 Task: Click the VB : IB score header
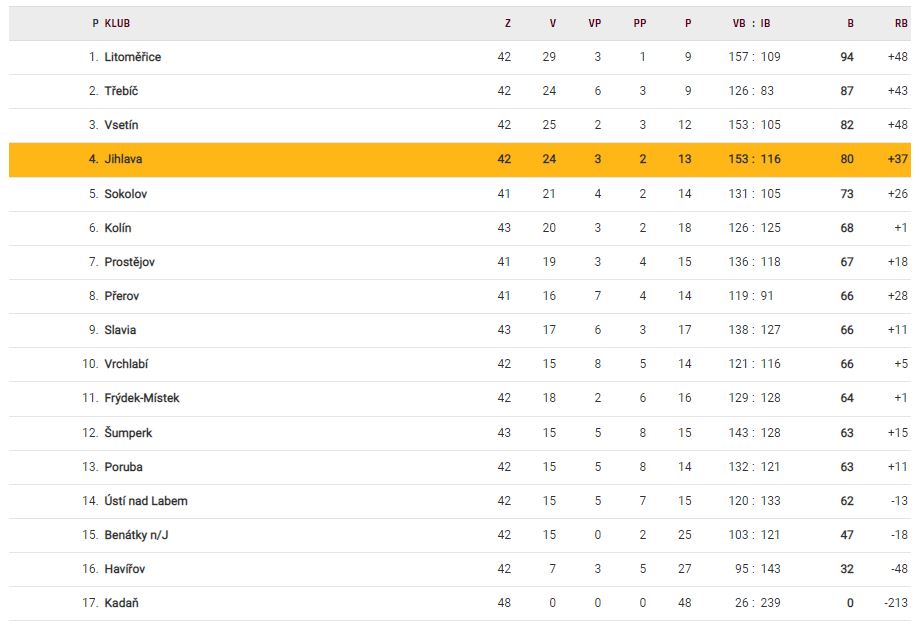click(752, 23)
